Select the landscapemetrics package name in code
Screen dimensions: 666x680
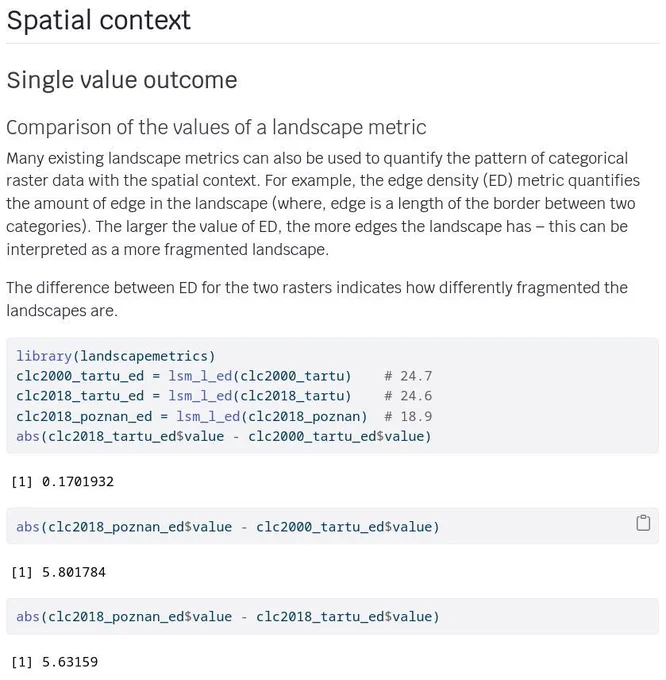pos(144,356)
